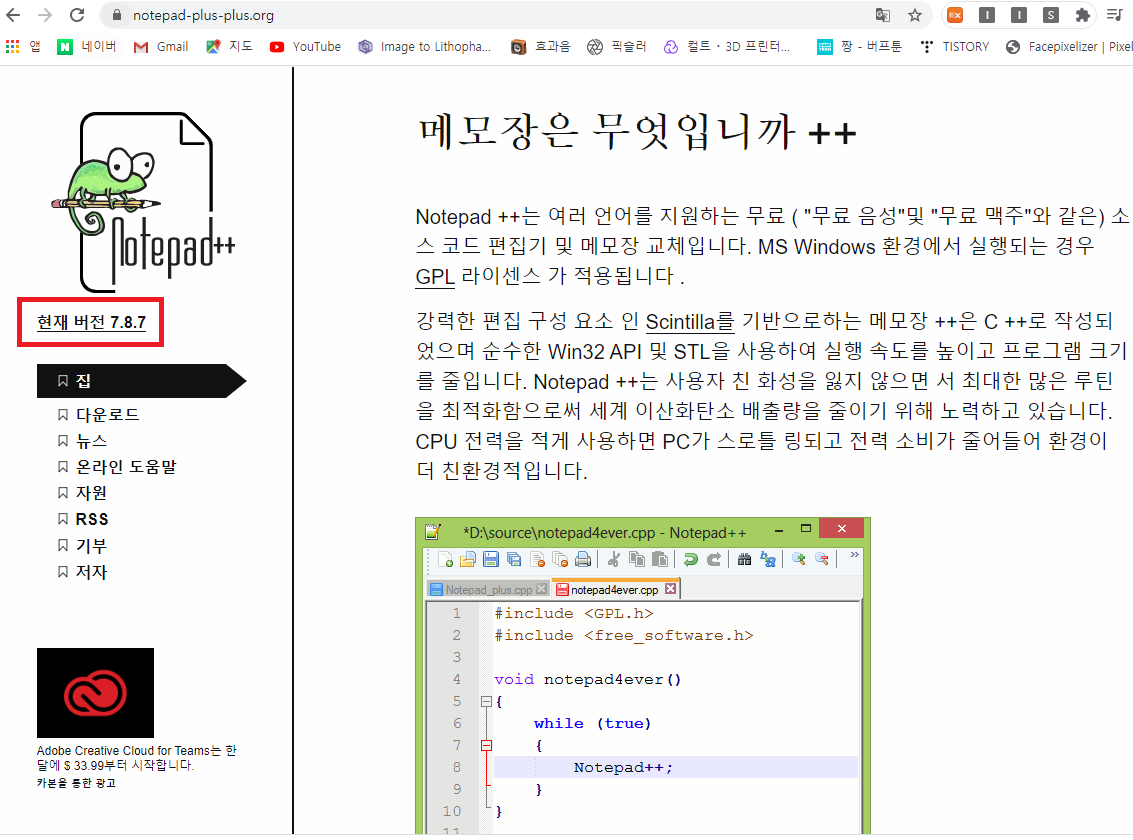Click the Redo arrow icon
1133x840 pixels.
tap(714, 559)
